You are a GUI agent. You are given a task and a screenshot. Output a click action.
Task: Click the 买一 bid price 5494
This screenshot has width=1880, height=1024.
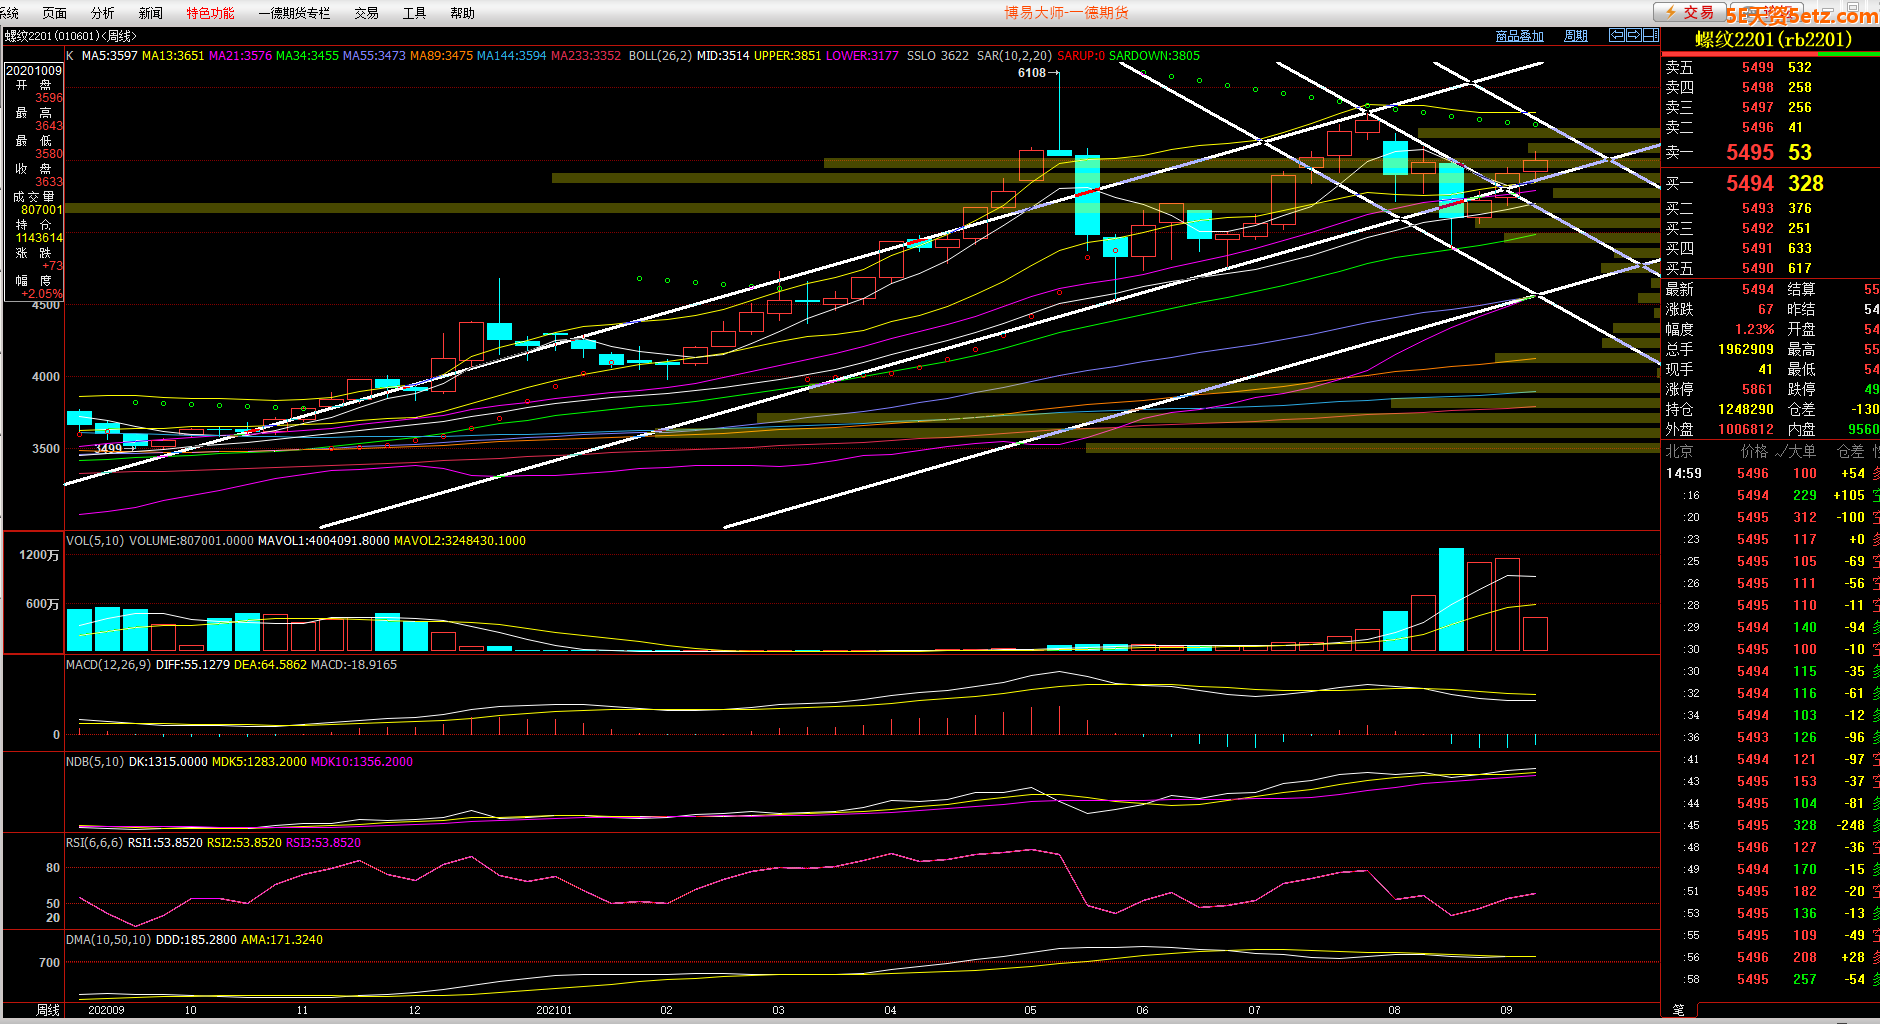tap(1749, 183)
